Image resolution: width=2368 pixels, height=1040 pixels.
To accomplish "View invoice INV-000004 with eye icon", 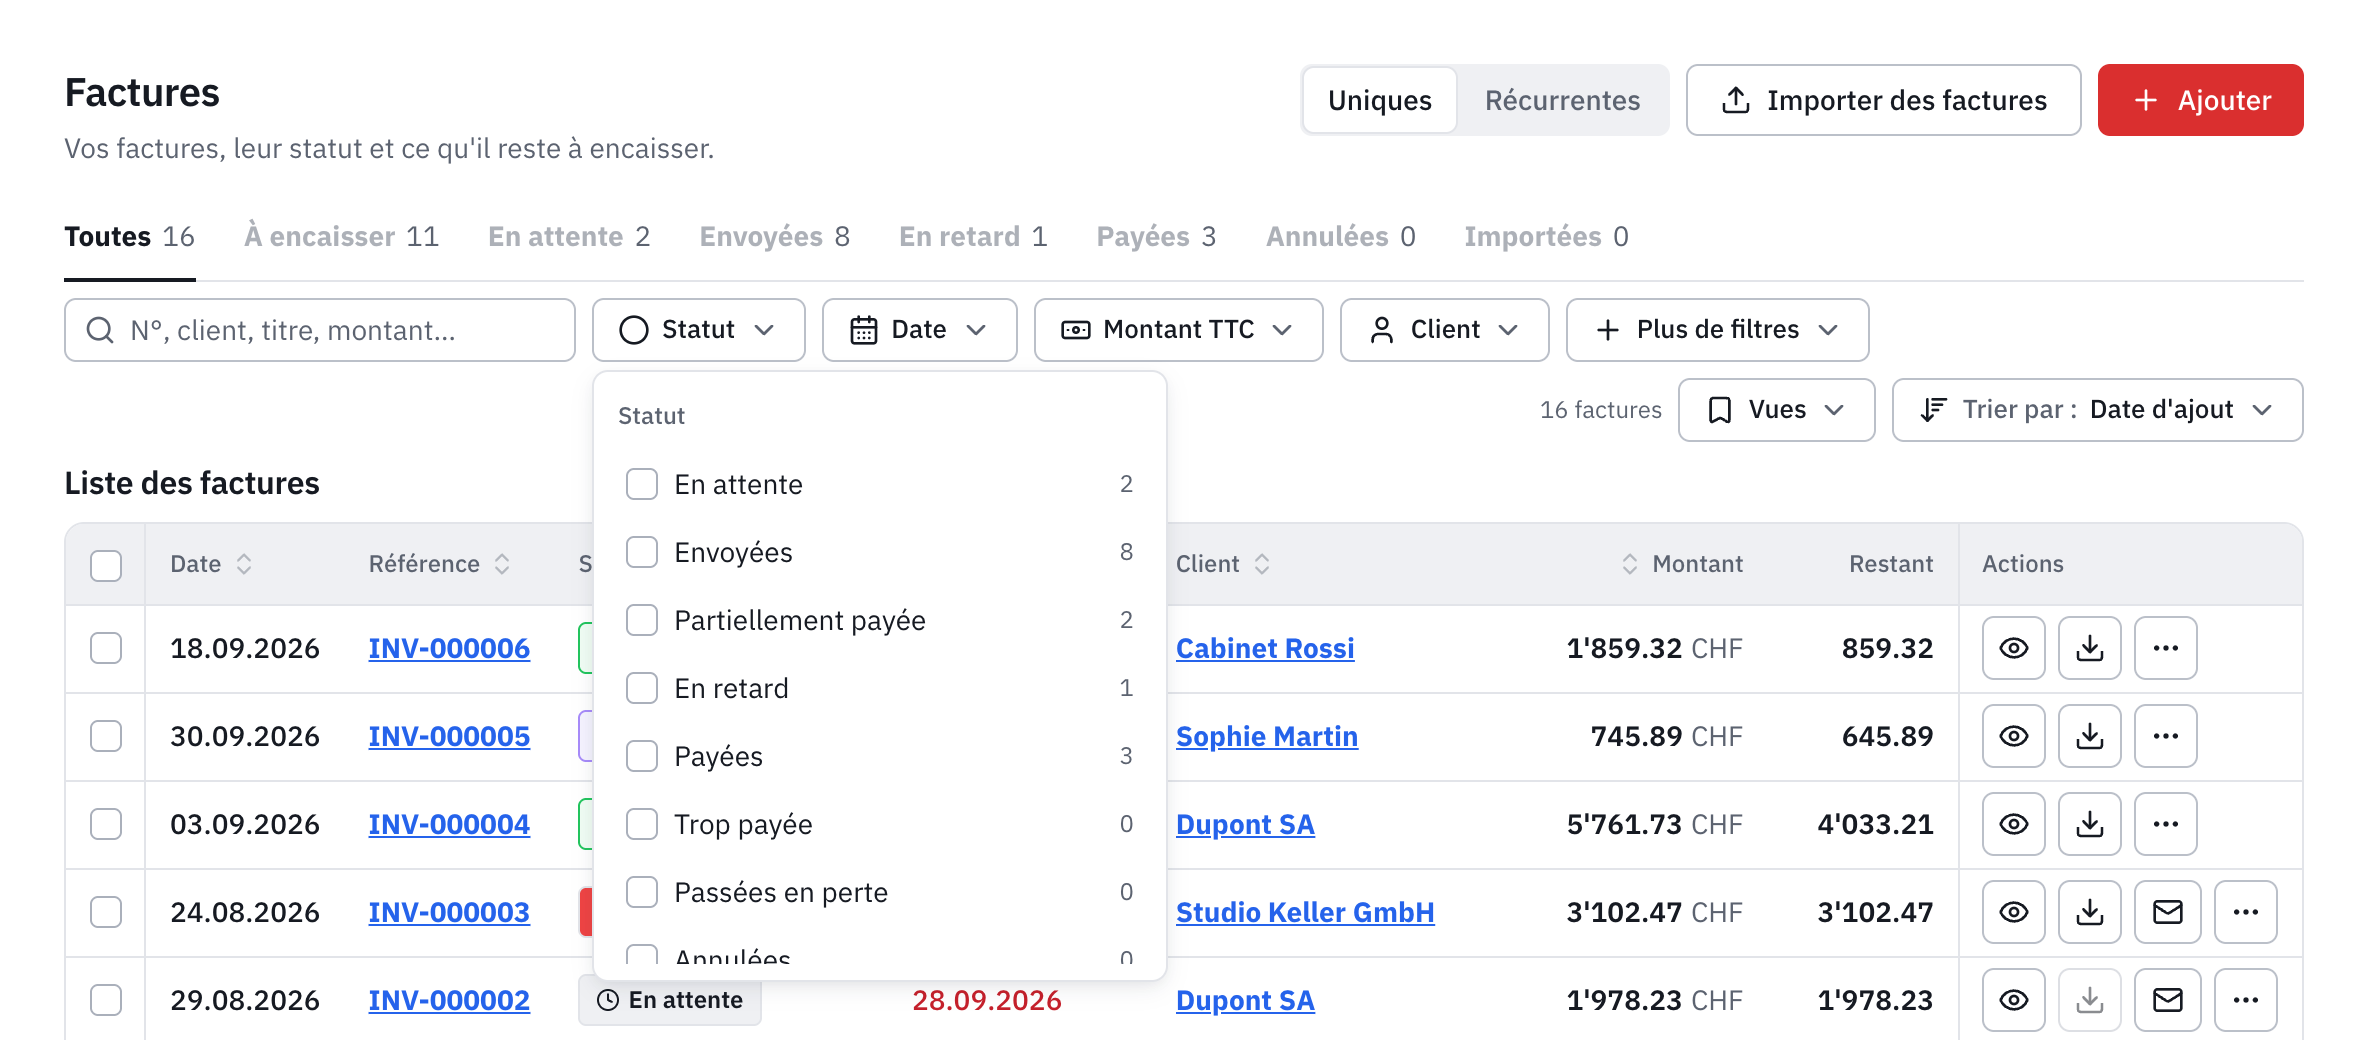I will click(x=2013, y=824).
